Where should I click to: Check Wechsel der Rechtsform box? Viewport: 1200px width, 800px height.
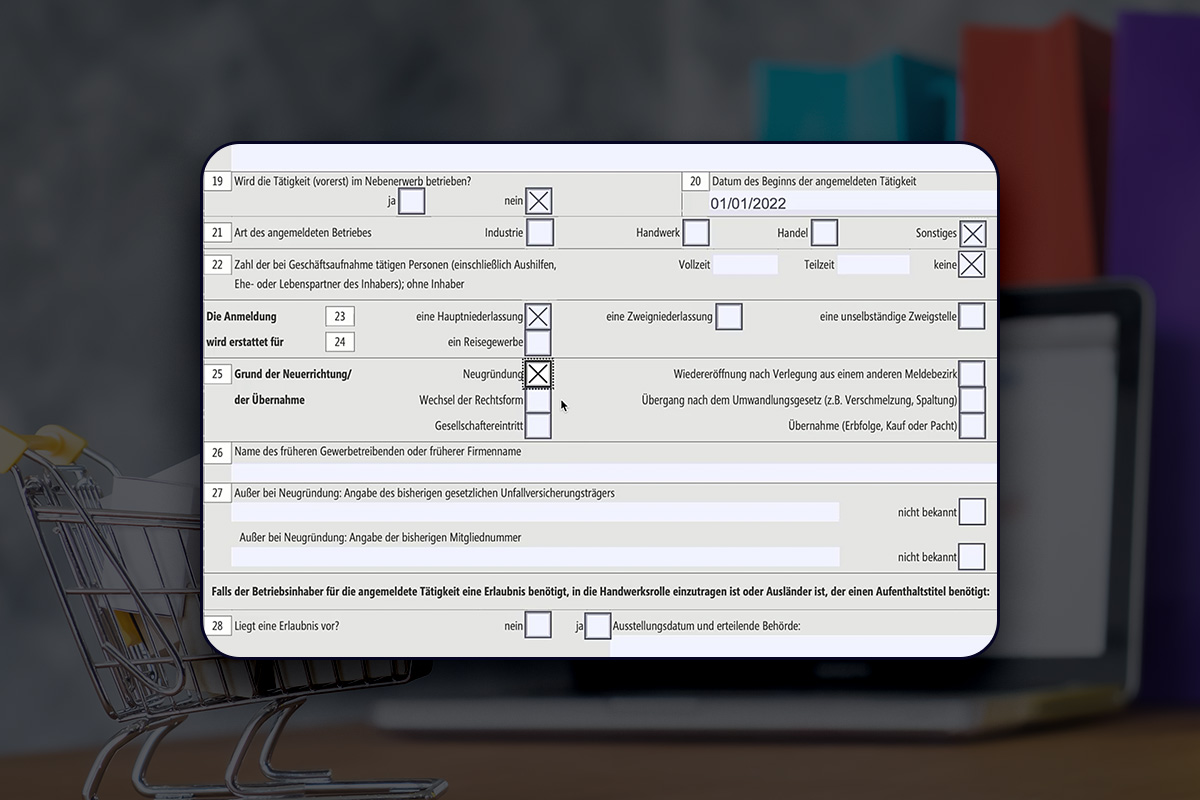[x=538, y=400]
